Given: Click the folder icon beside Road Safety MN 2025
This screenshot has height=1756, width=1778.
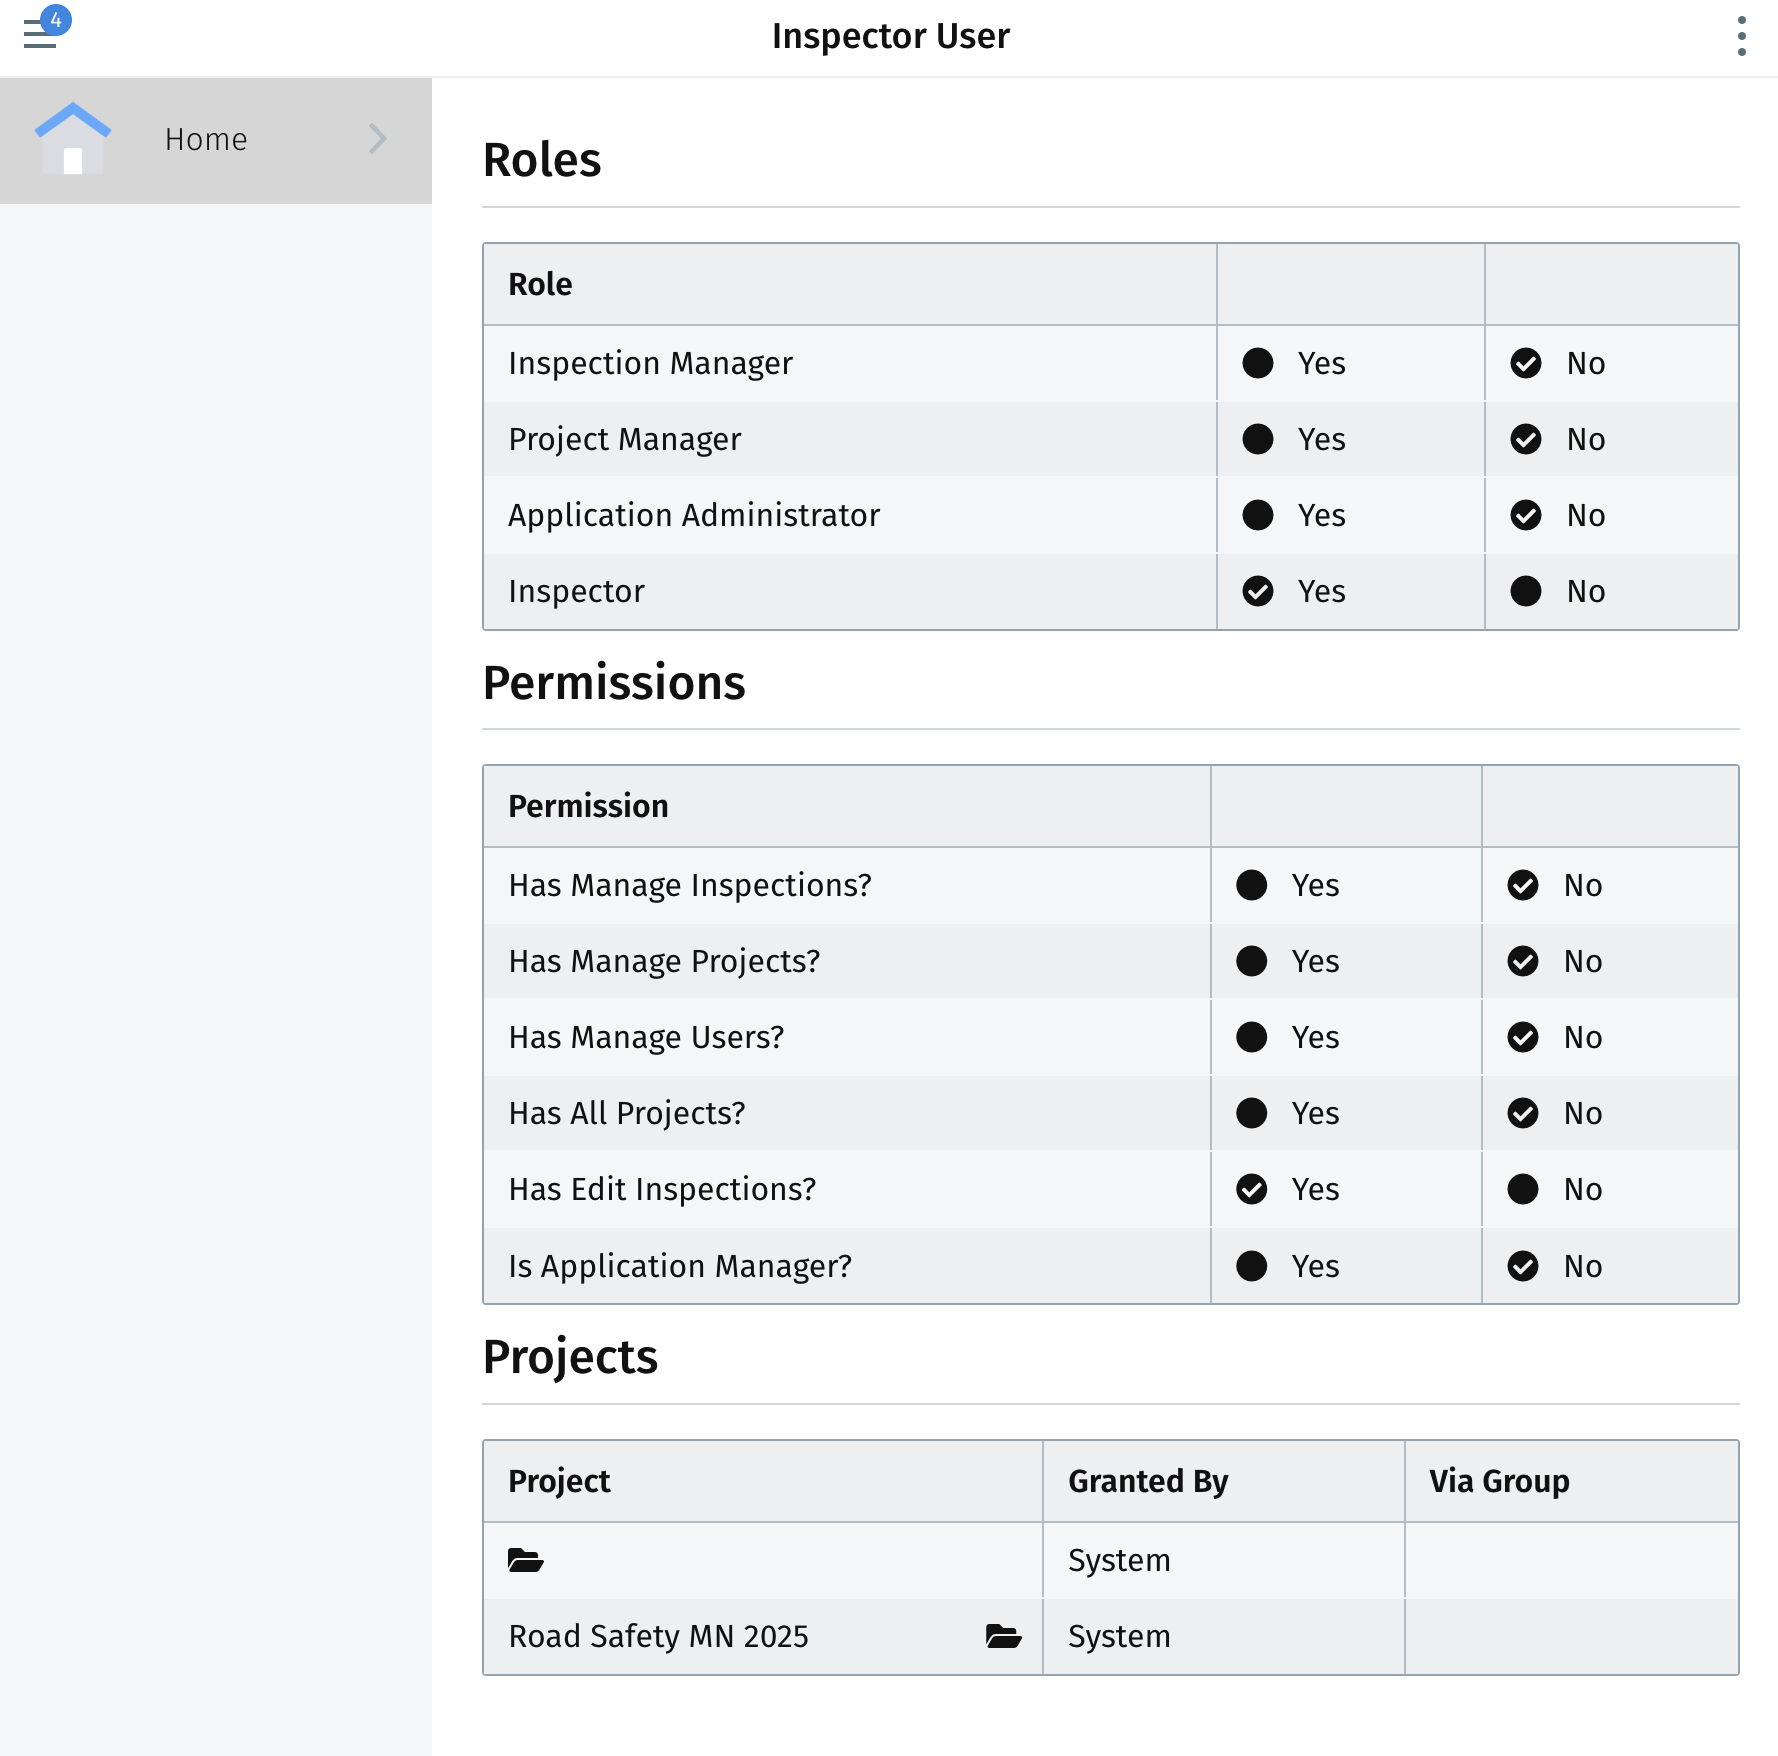Looking at the screenshot, I should point(1003,1636).
